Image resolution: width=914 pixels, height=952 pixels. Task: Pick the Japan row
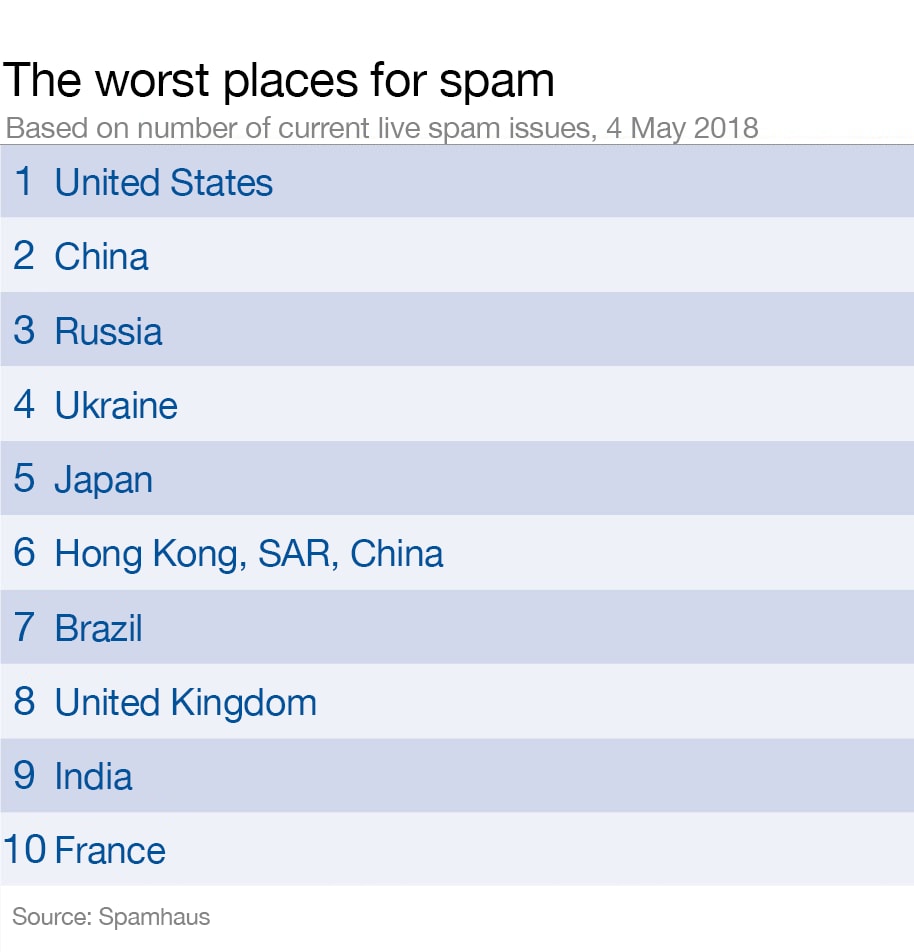(x=457, y=478)
